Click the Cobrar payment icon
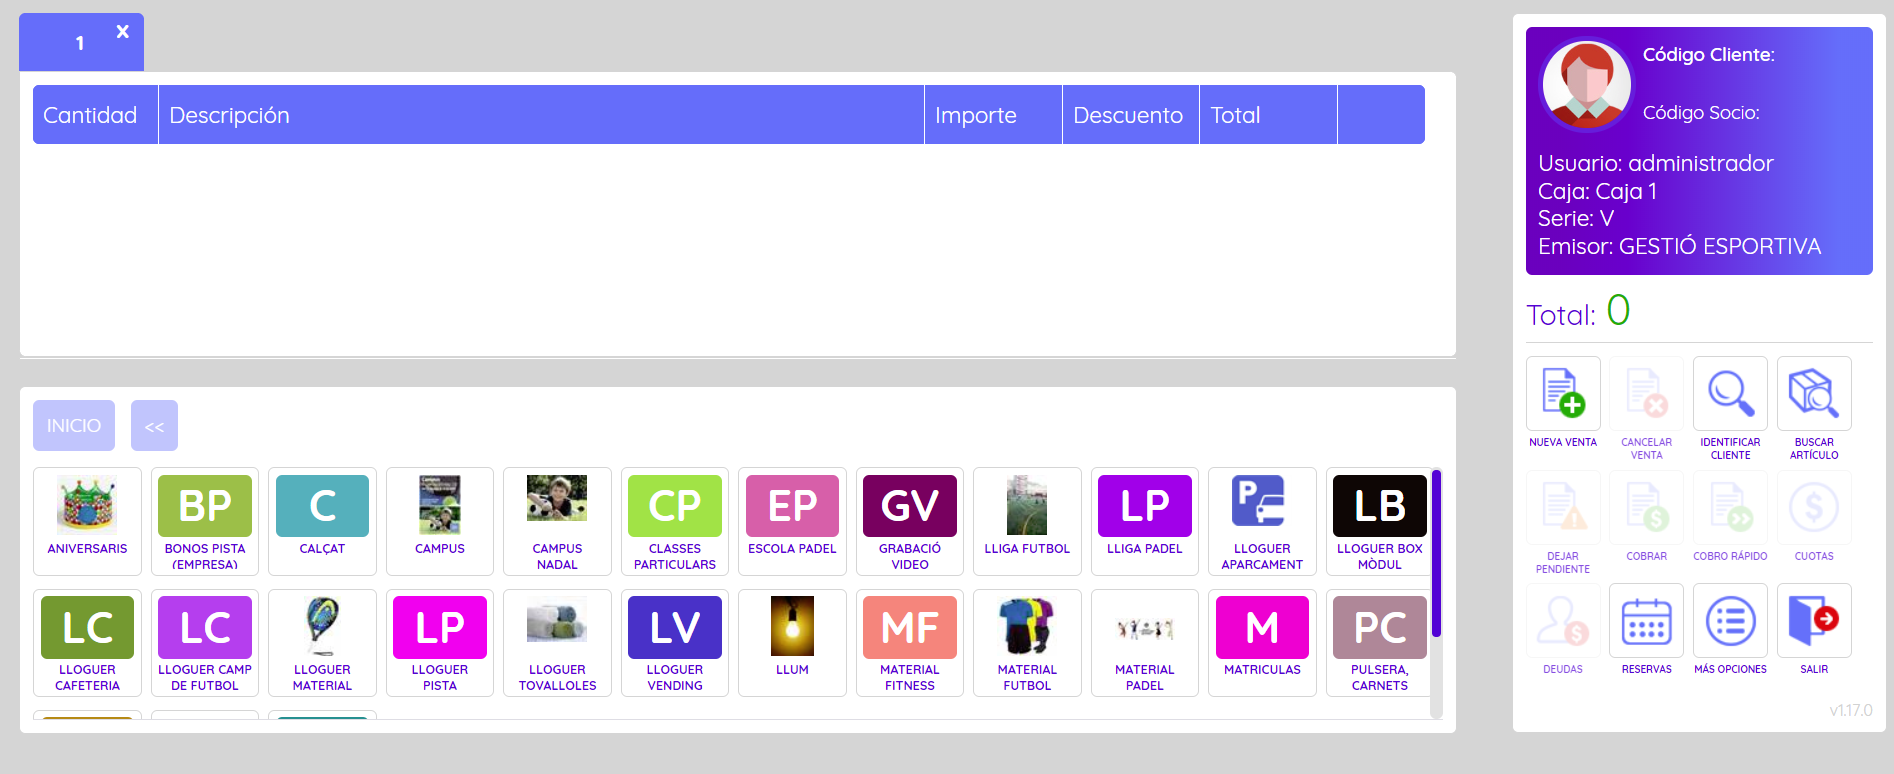Viewport: 1894px width, 774px height. click(1646, 508)
